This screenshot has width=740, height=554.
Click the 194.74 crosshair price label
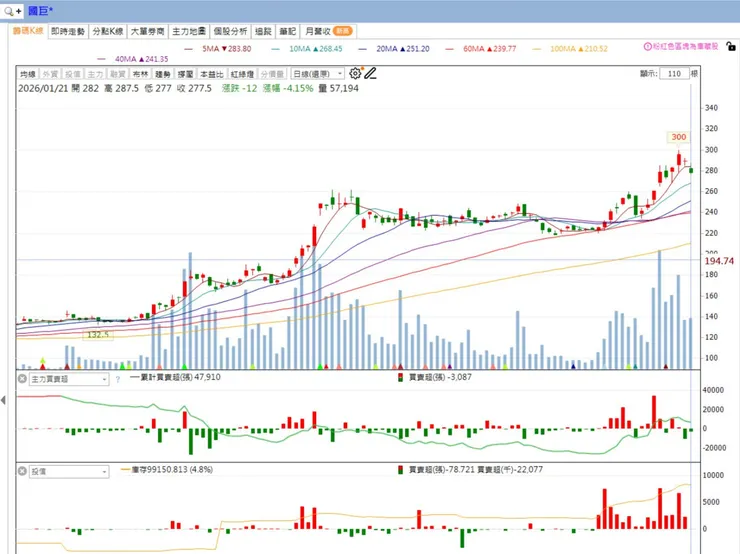coord(719,260)
